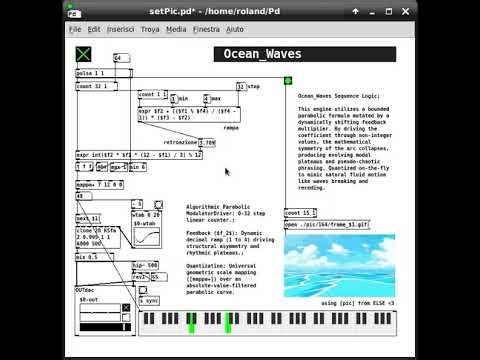Click the 'Quantization: Universal' comment text
Viewport: 480px width, 360px height.
(x=221, y=266)
